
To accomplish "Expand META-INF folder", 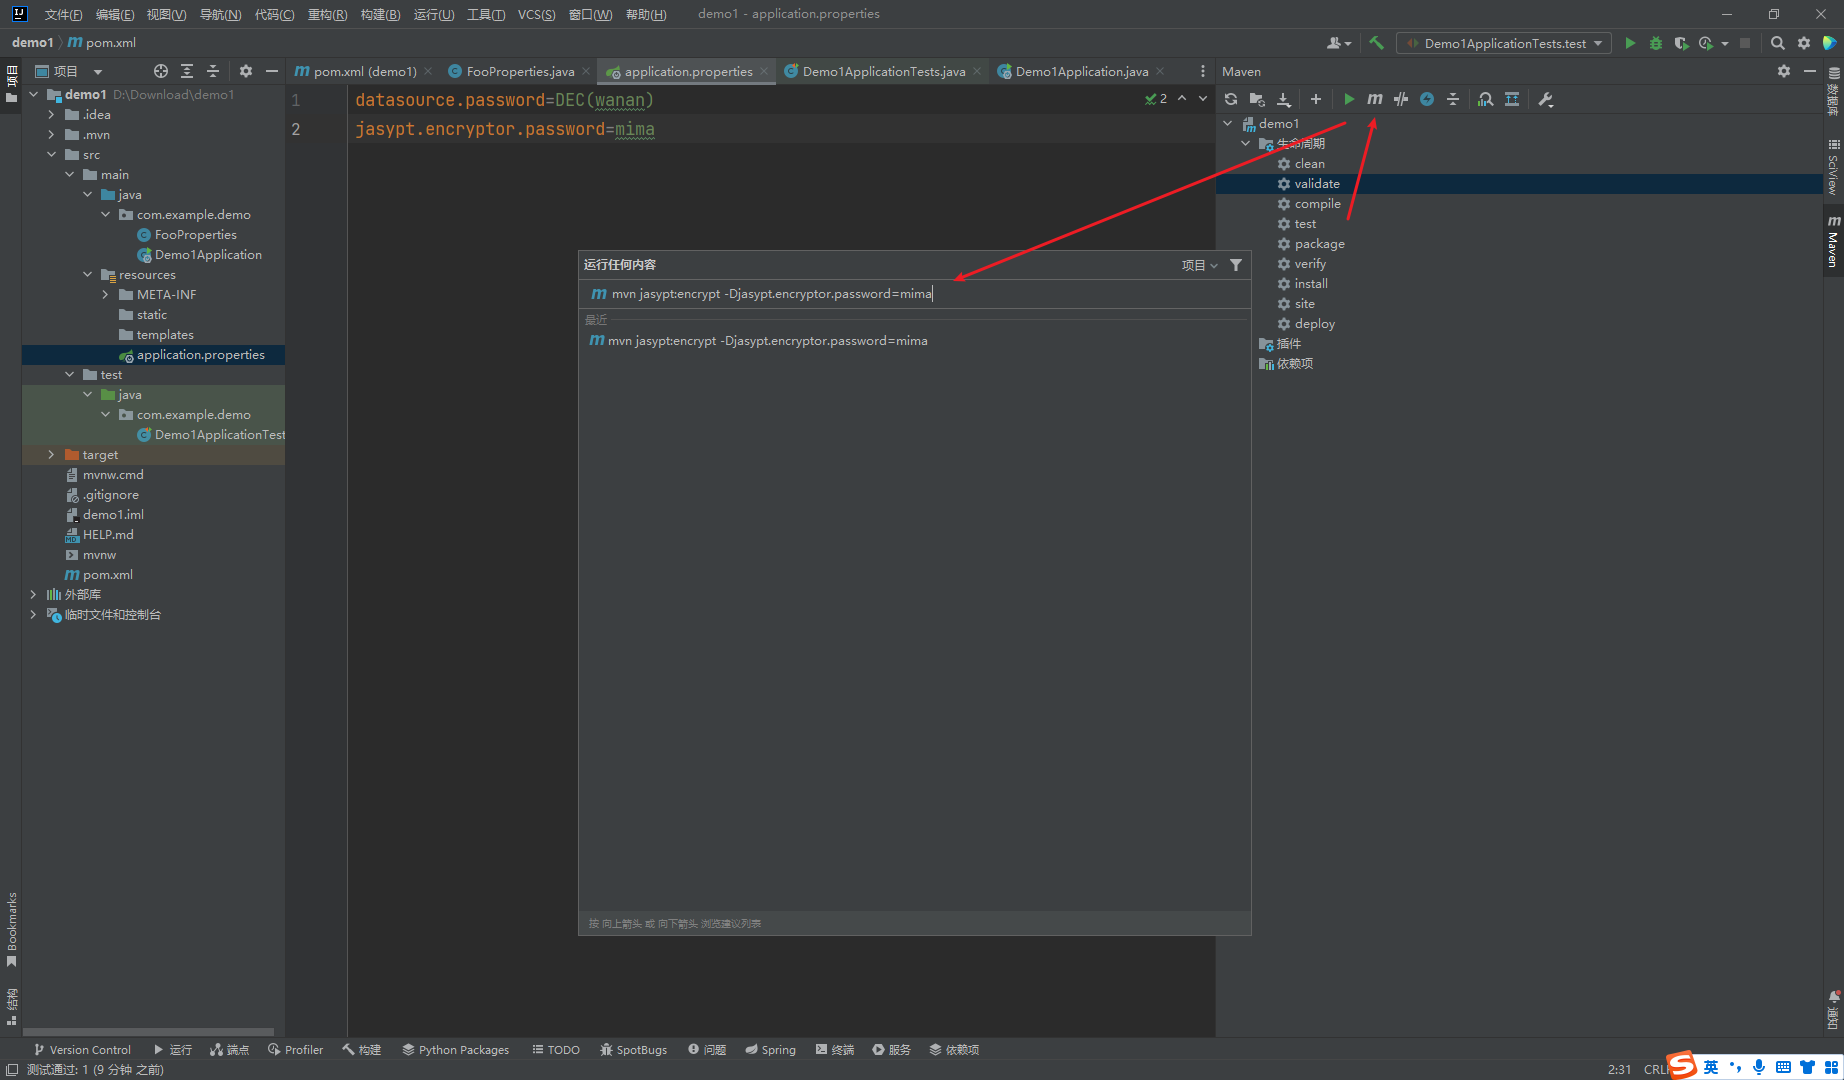I will coord(106,294).
